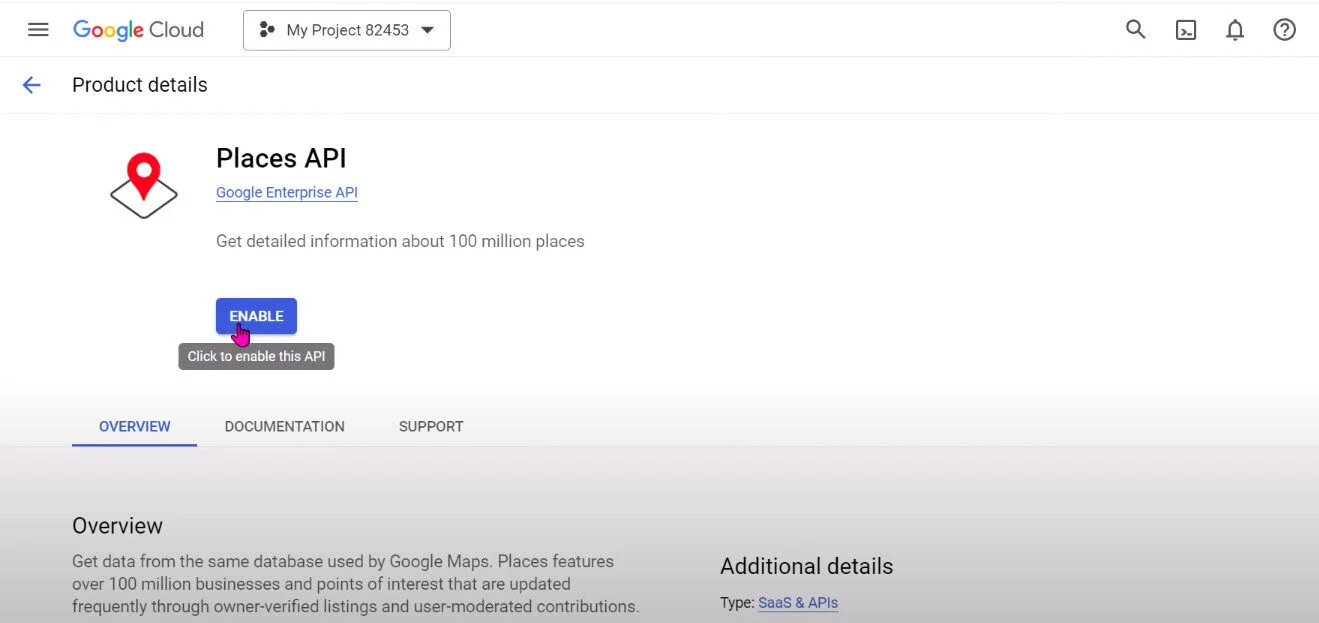
Task: Click the Click to enable tooltip
Action: point(256,356)
